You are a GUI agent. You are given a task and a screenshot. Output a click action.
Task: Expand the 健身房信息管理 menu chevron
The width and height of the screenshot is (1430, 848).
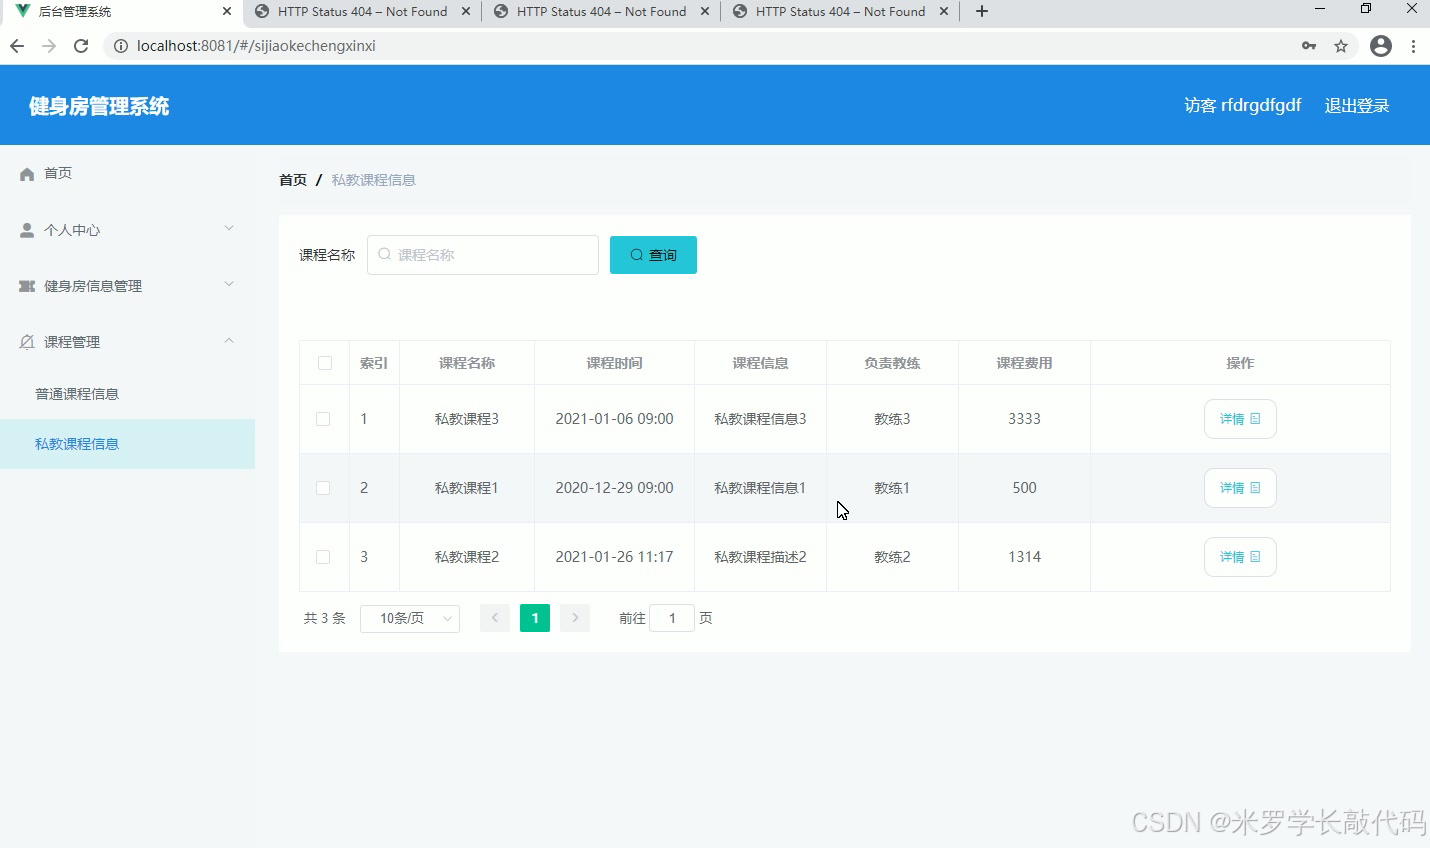click(229, 285)
